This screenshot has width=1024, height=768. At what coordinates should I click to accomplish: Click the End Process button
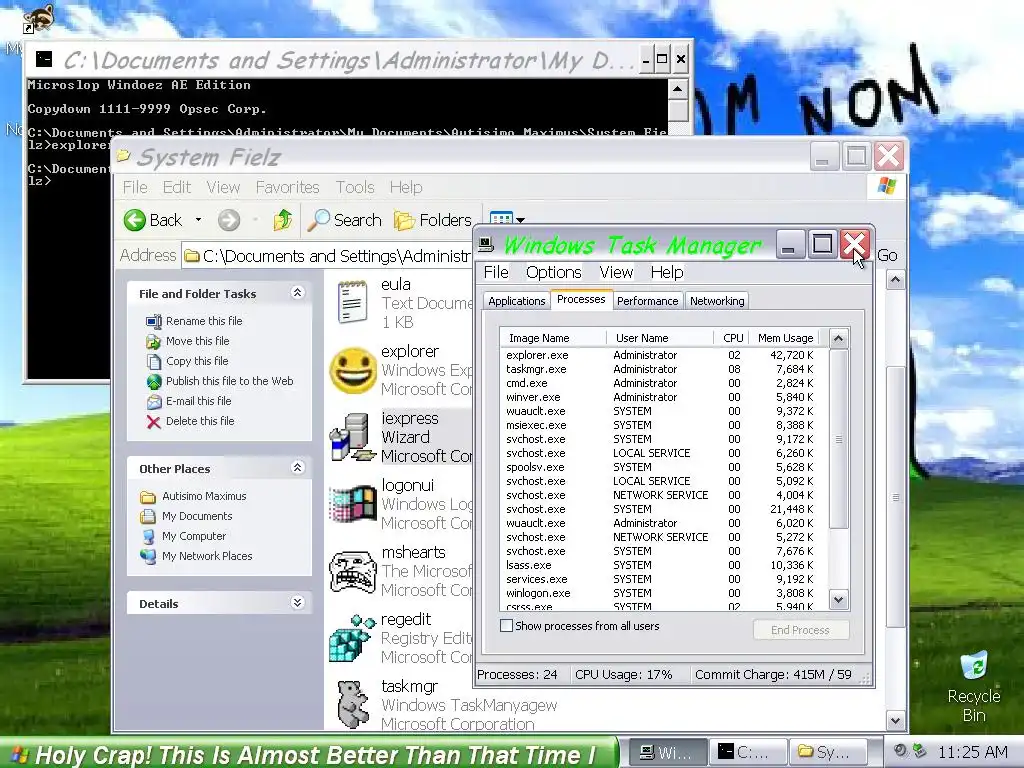(x=801, y=630)
